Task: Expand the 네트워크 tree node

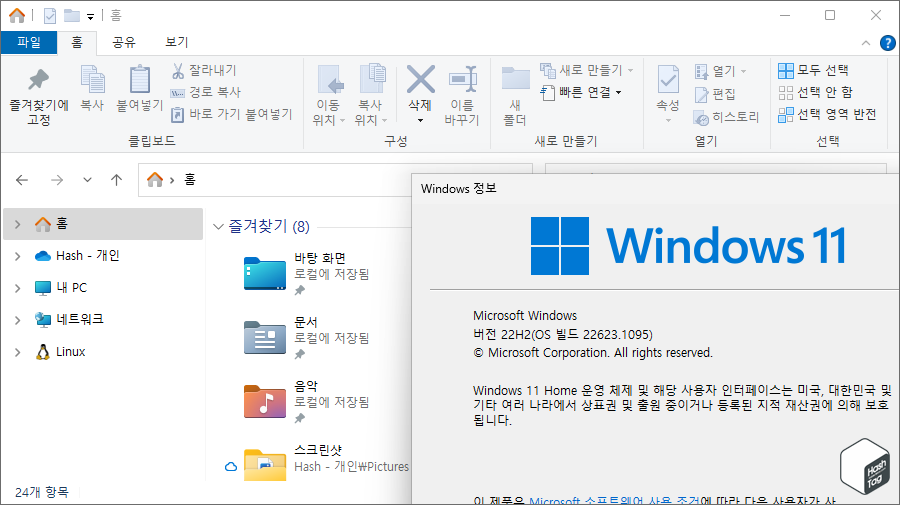Action: 18,320
